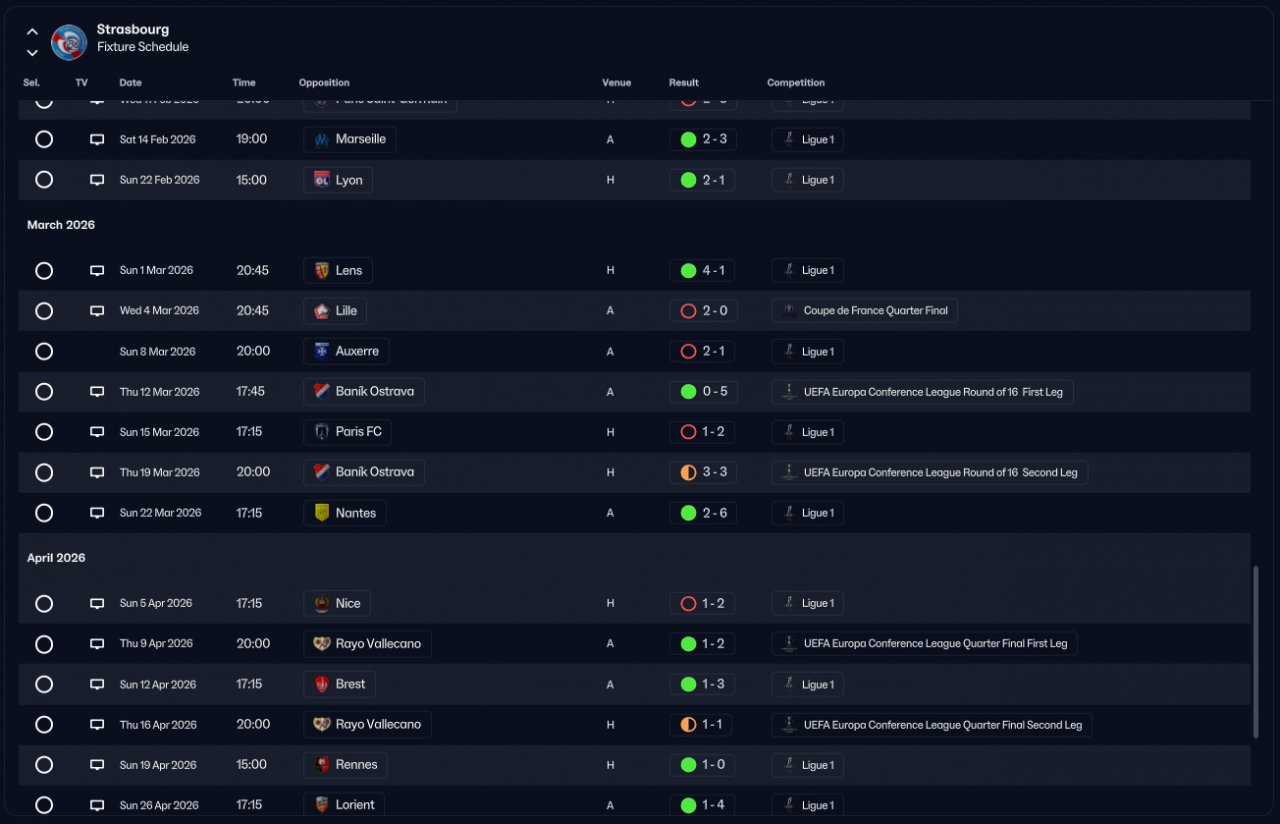Open Banik Ostrava from the 12 Mar fixture
Image resolution: width=1280 pixels, height=824 pixels.
[x=364, y=392]
